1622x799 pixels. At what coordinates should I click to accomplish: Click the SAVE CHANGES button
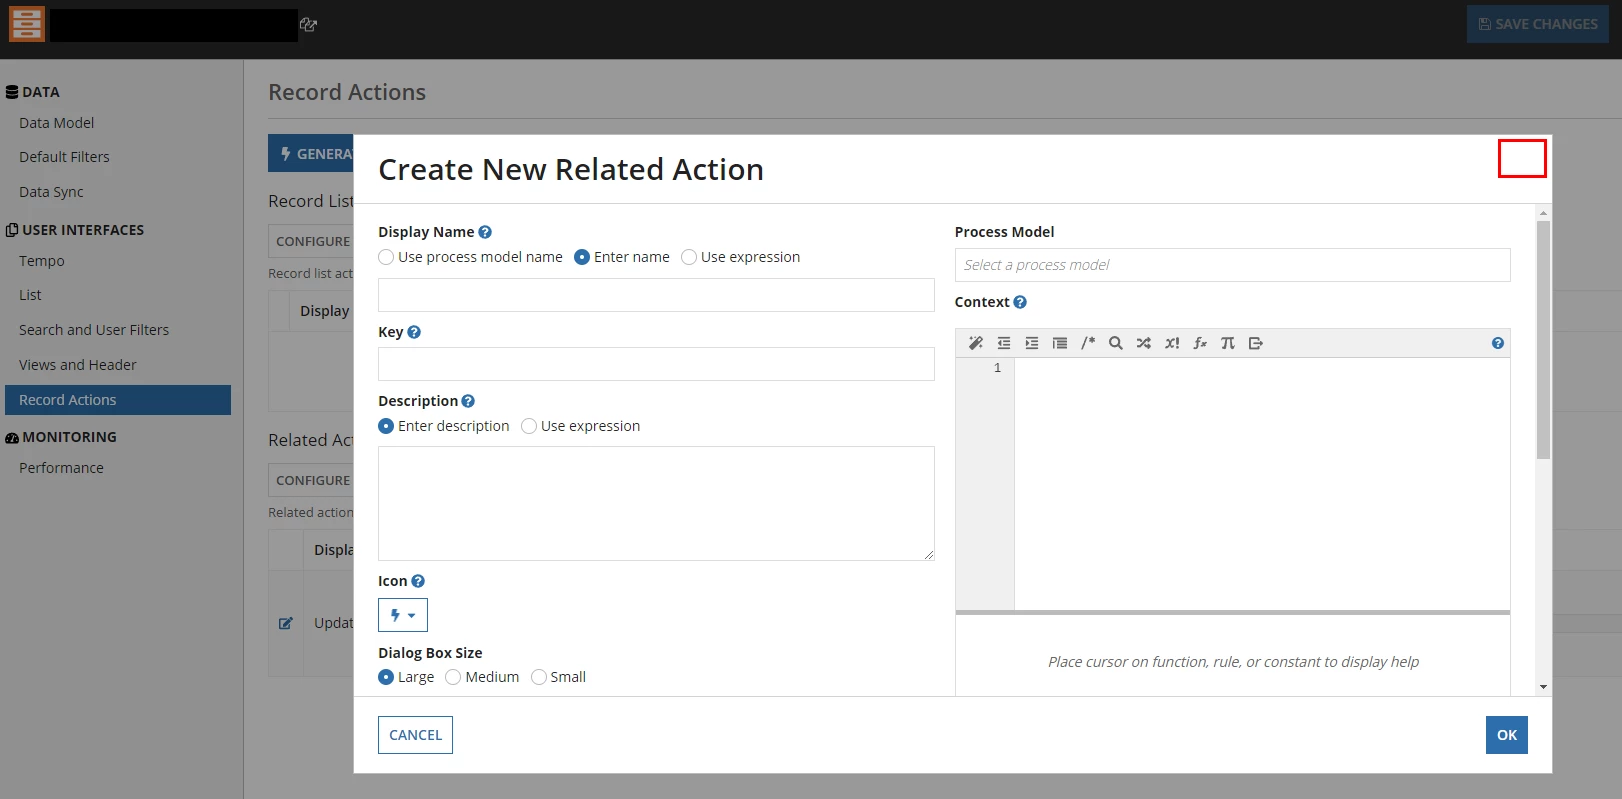[1538, 24]
